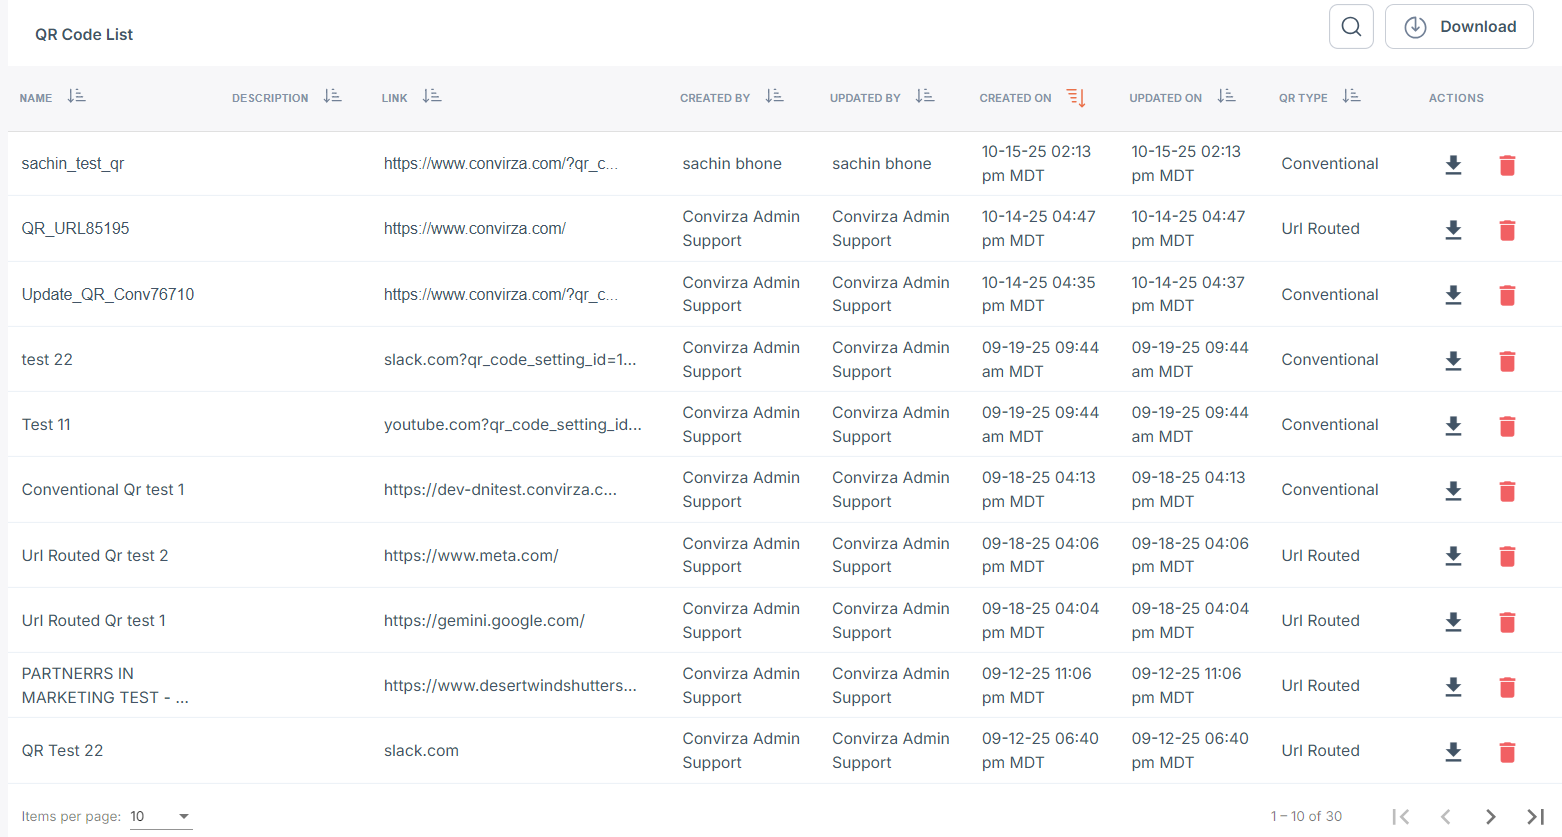The height and width of the screenshot is (837, 1562).
Task: Open the https://www.meta.com/ link
Action: [471, 556]
